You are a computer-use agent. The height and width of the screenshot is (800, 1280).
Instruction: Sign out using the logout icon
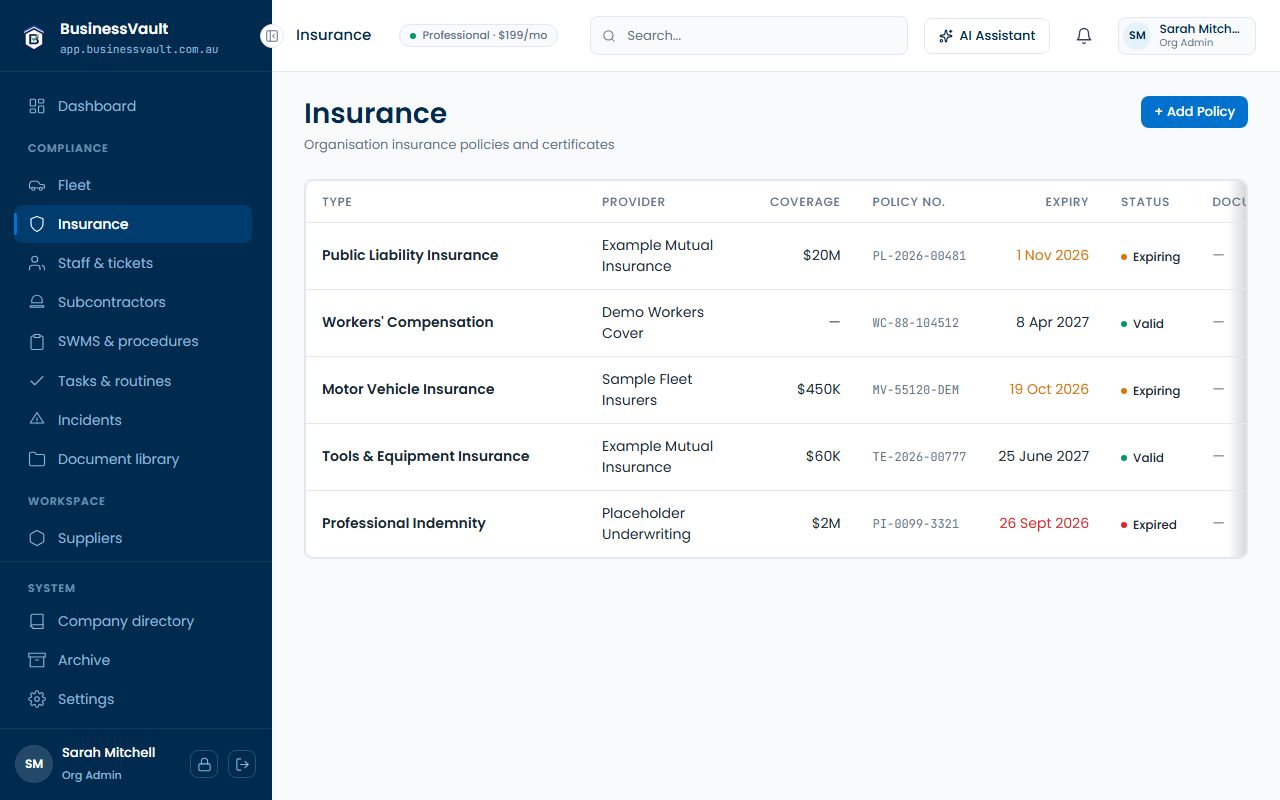click(x=242, y=764)
